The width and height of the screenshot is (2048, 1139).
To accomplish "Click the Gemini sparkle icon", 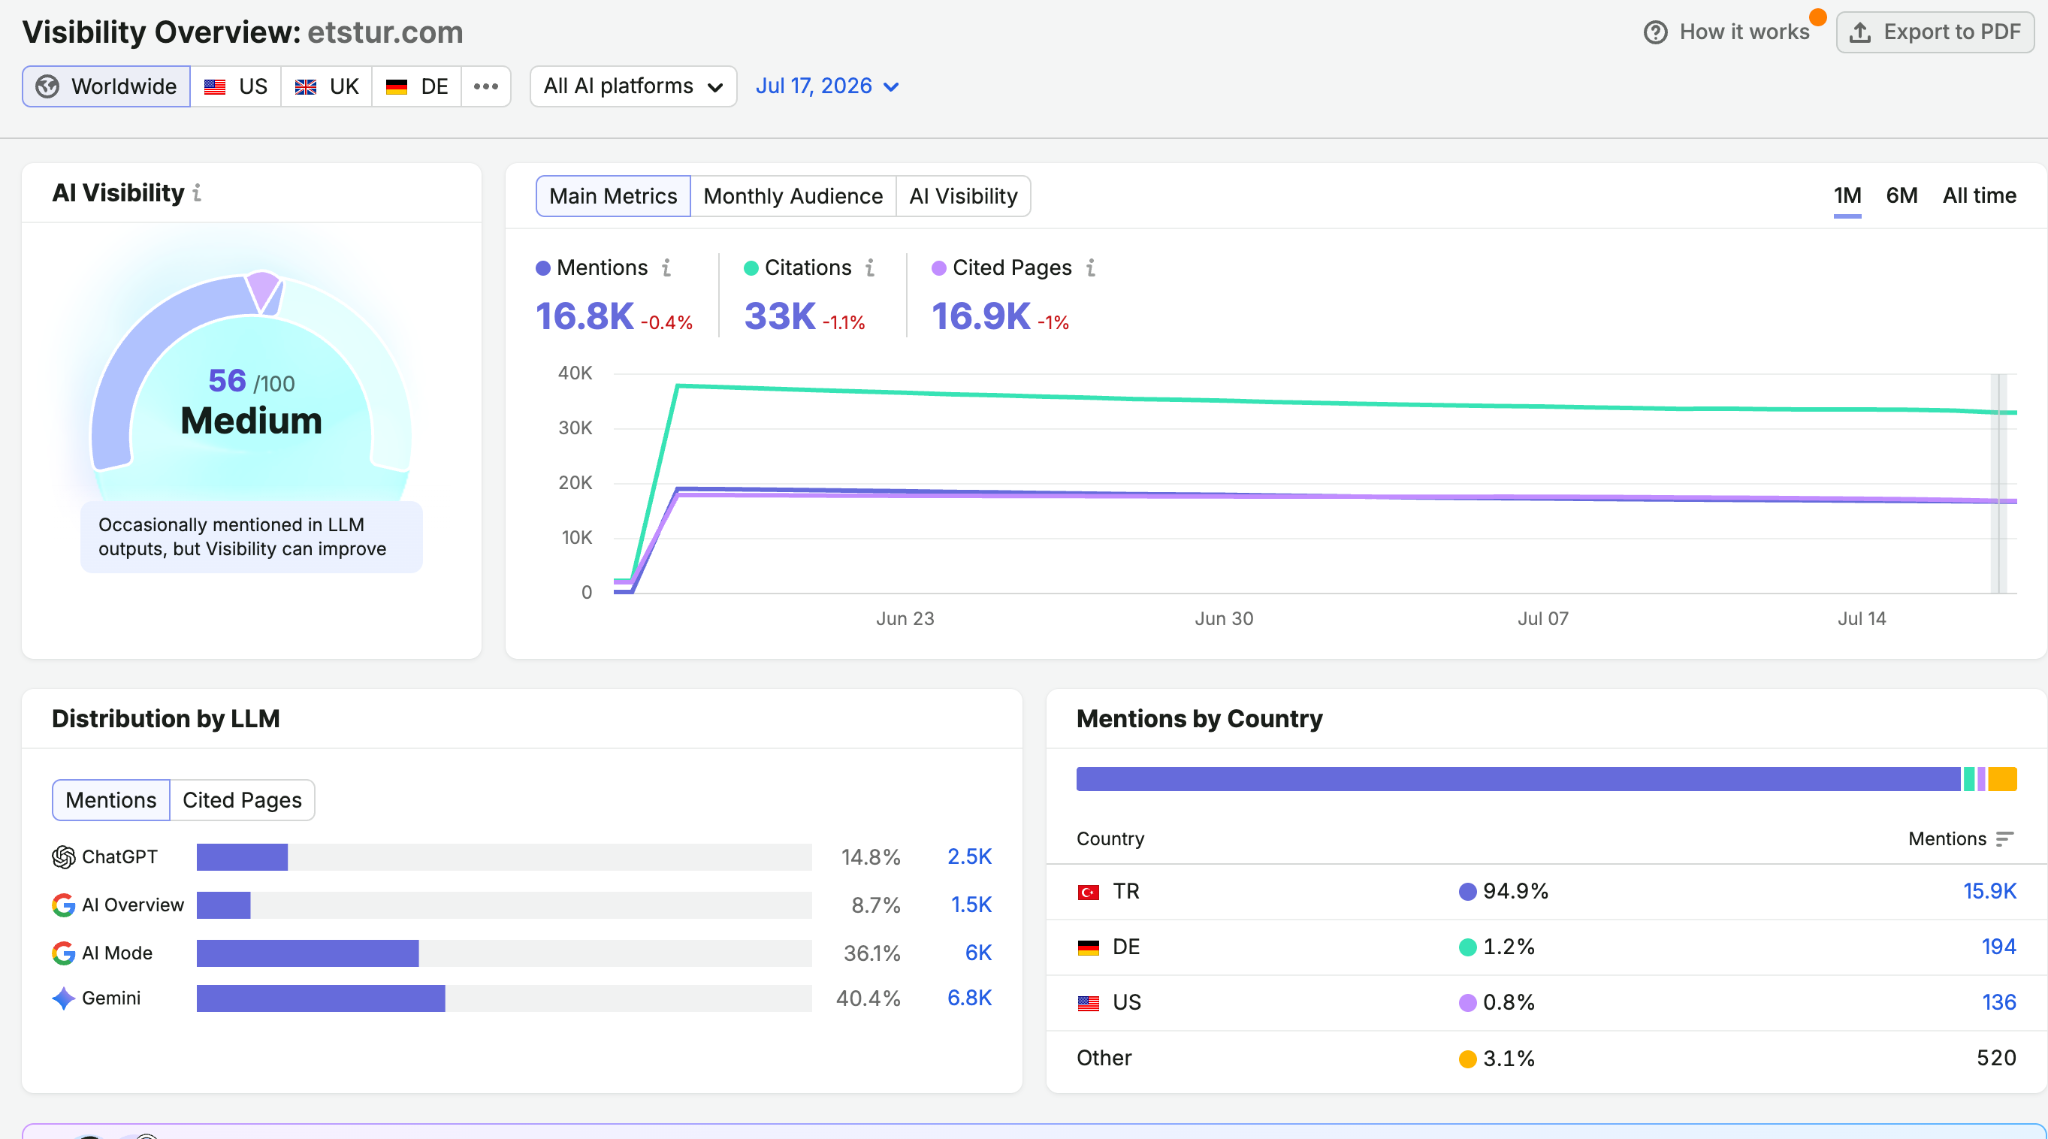I will point(64,998).
